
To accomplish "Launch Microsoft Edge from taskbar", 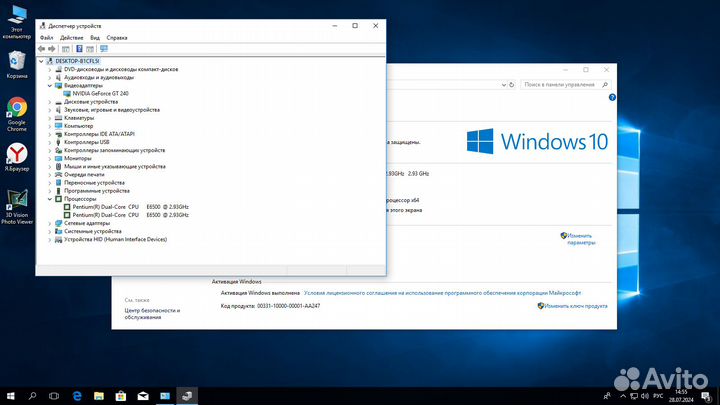I will [x=77, y=396].
